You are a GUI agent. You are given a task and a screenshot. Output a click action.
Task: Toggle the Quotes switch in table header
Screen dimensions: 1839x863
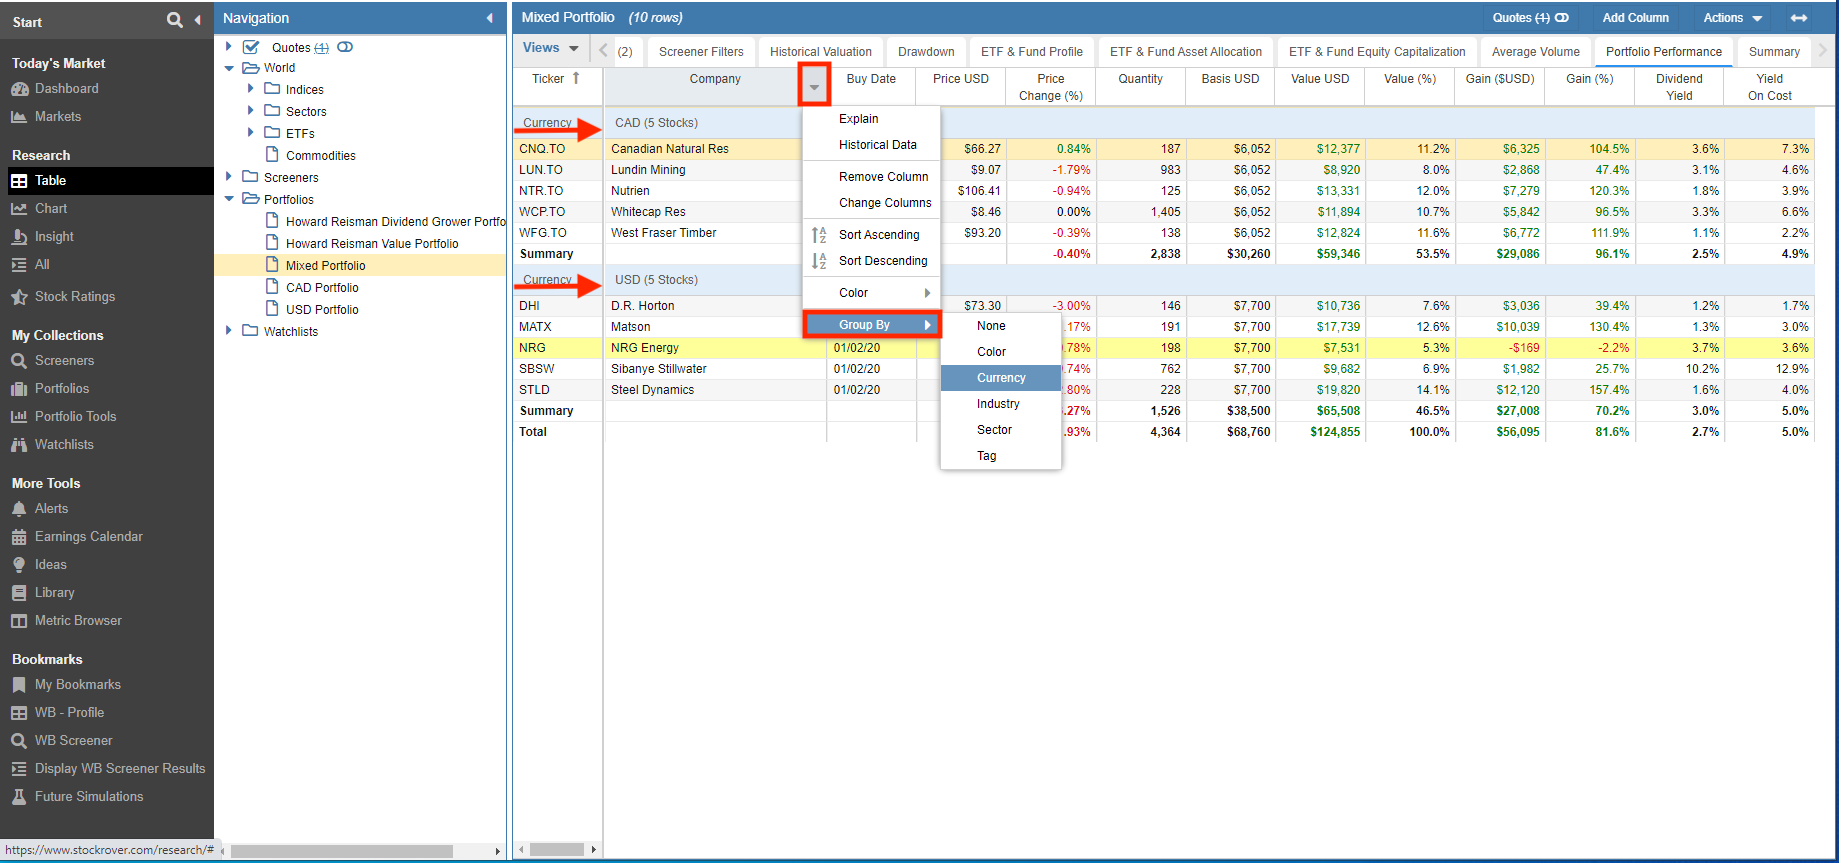pyautogui.click(x=1562, y=18)
